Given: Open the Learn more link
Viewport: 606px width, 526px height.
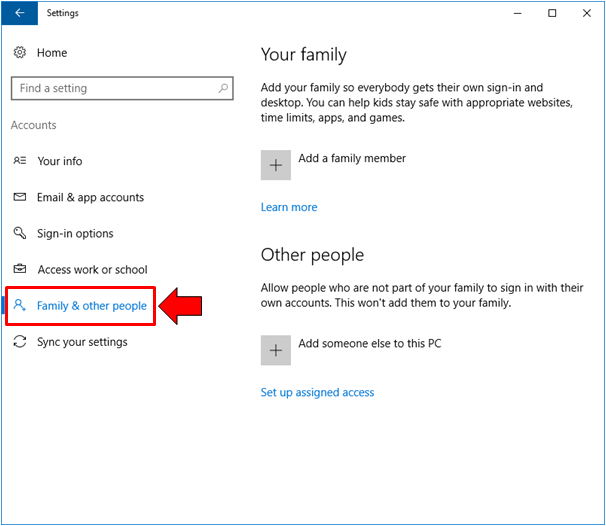Looking at the screenshot, I should click(288, 207).
